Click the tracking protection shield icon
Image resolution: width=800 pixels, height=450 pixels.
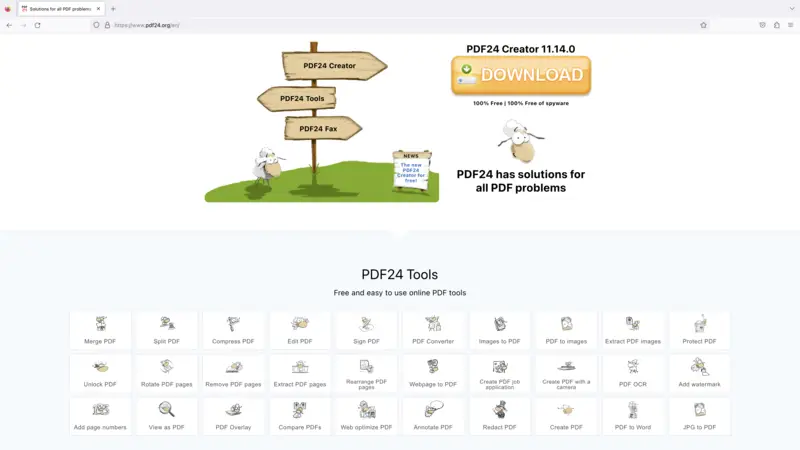point(96,25)
